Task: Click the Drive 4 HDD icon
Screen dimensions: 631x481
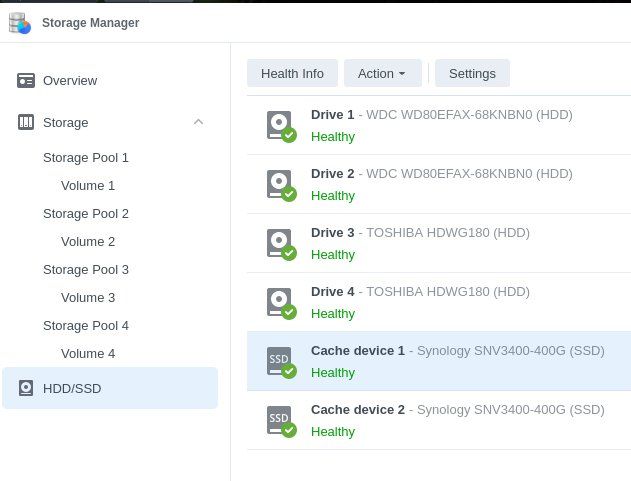Action: pos(281,303)
